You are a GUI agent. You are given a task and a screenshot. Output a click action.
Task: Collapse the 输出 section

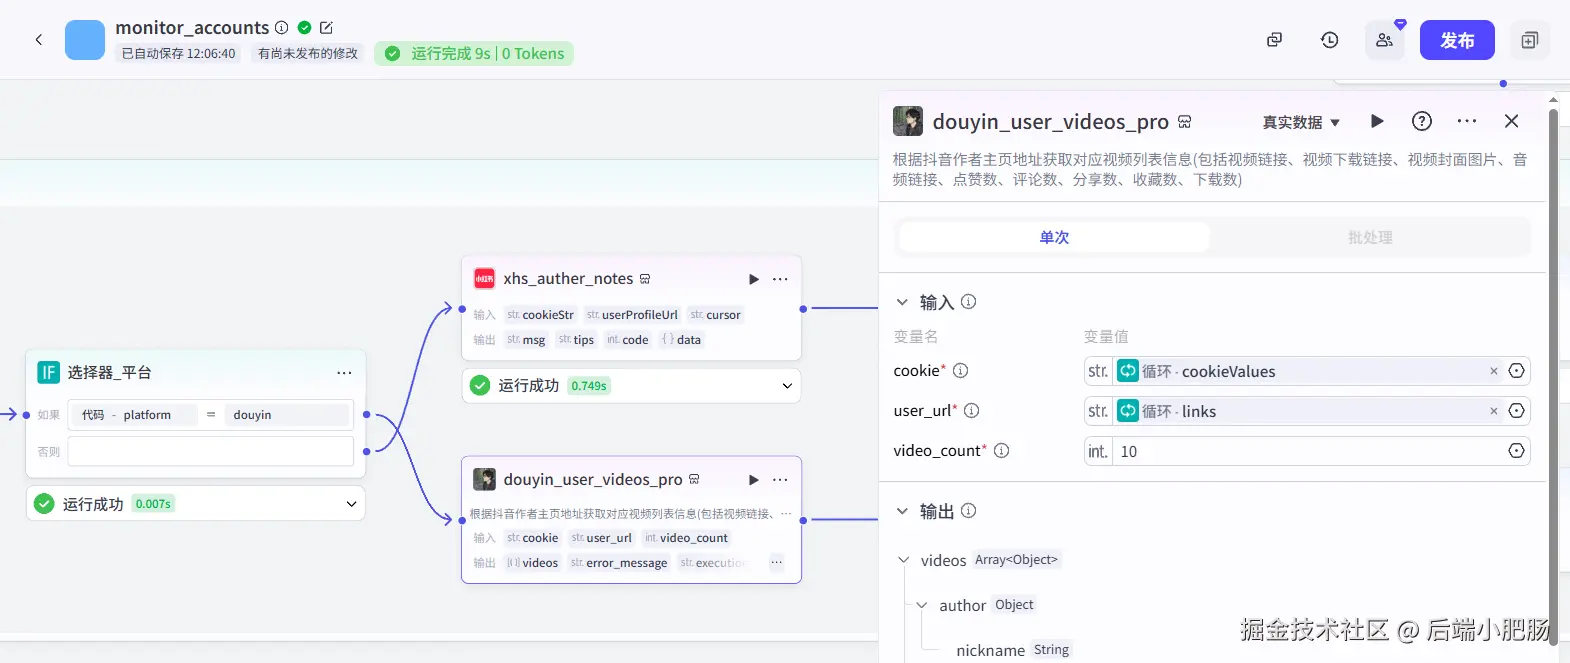[x=902, y=511]
